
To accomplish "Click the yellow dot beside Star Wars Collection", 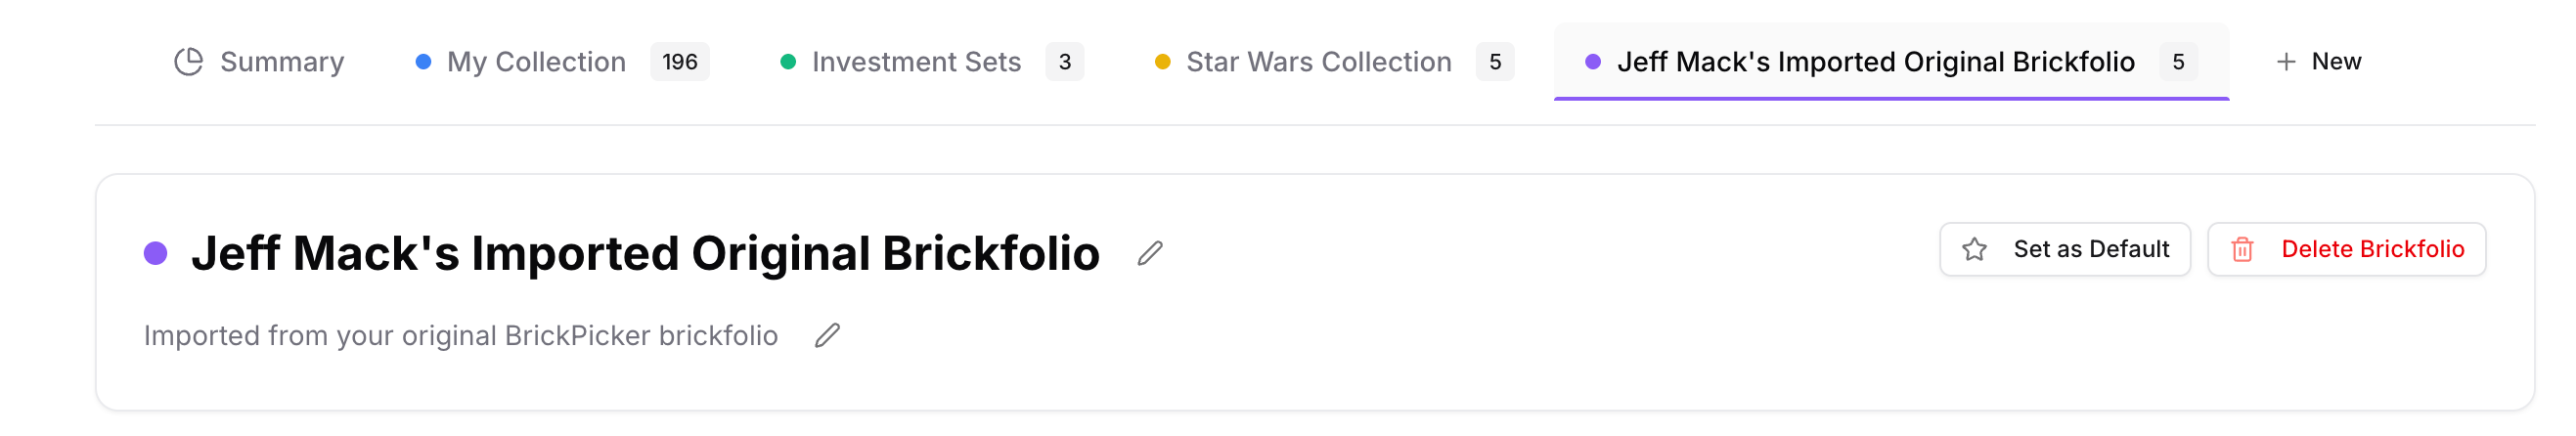I will pos(1162,62).
